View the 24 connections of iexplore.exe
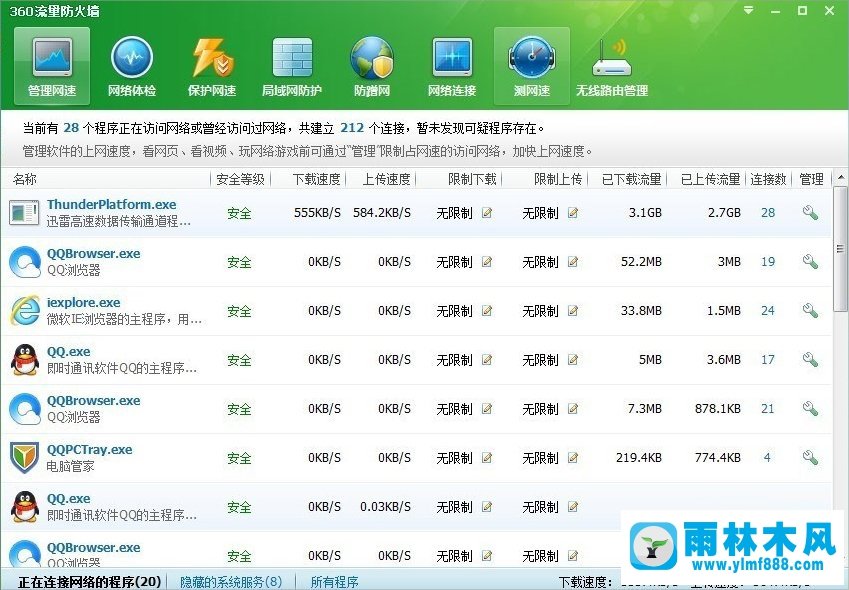The width and height of the screenshot is (849, 590). click(x=768, y=311)
